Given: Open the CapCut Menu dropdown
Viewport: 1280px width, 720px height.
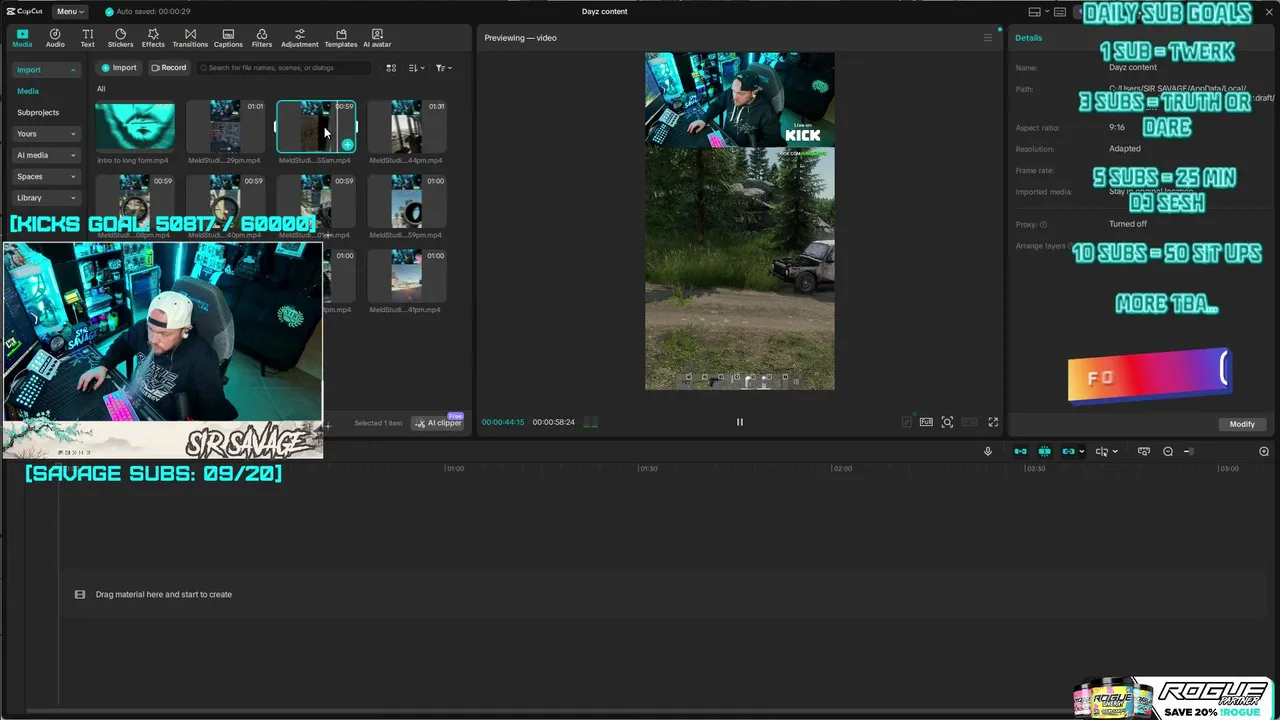Looking at the screenshot, I should tap(70, 11).
